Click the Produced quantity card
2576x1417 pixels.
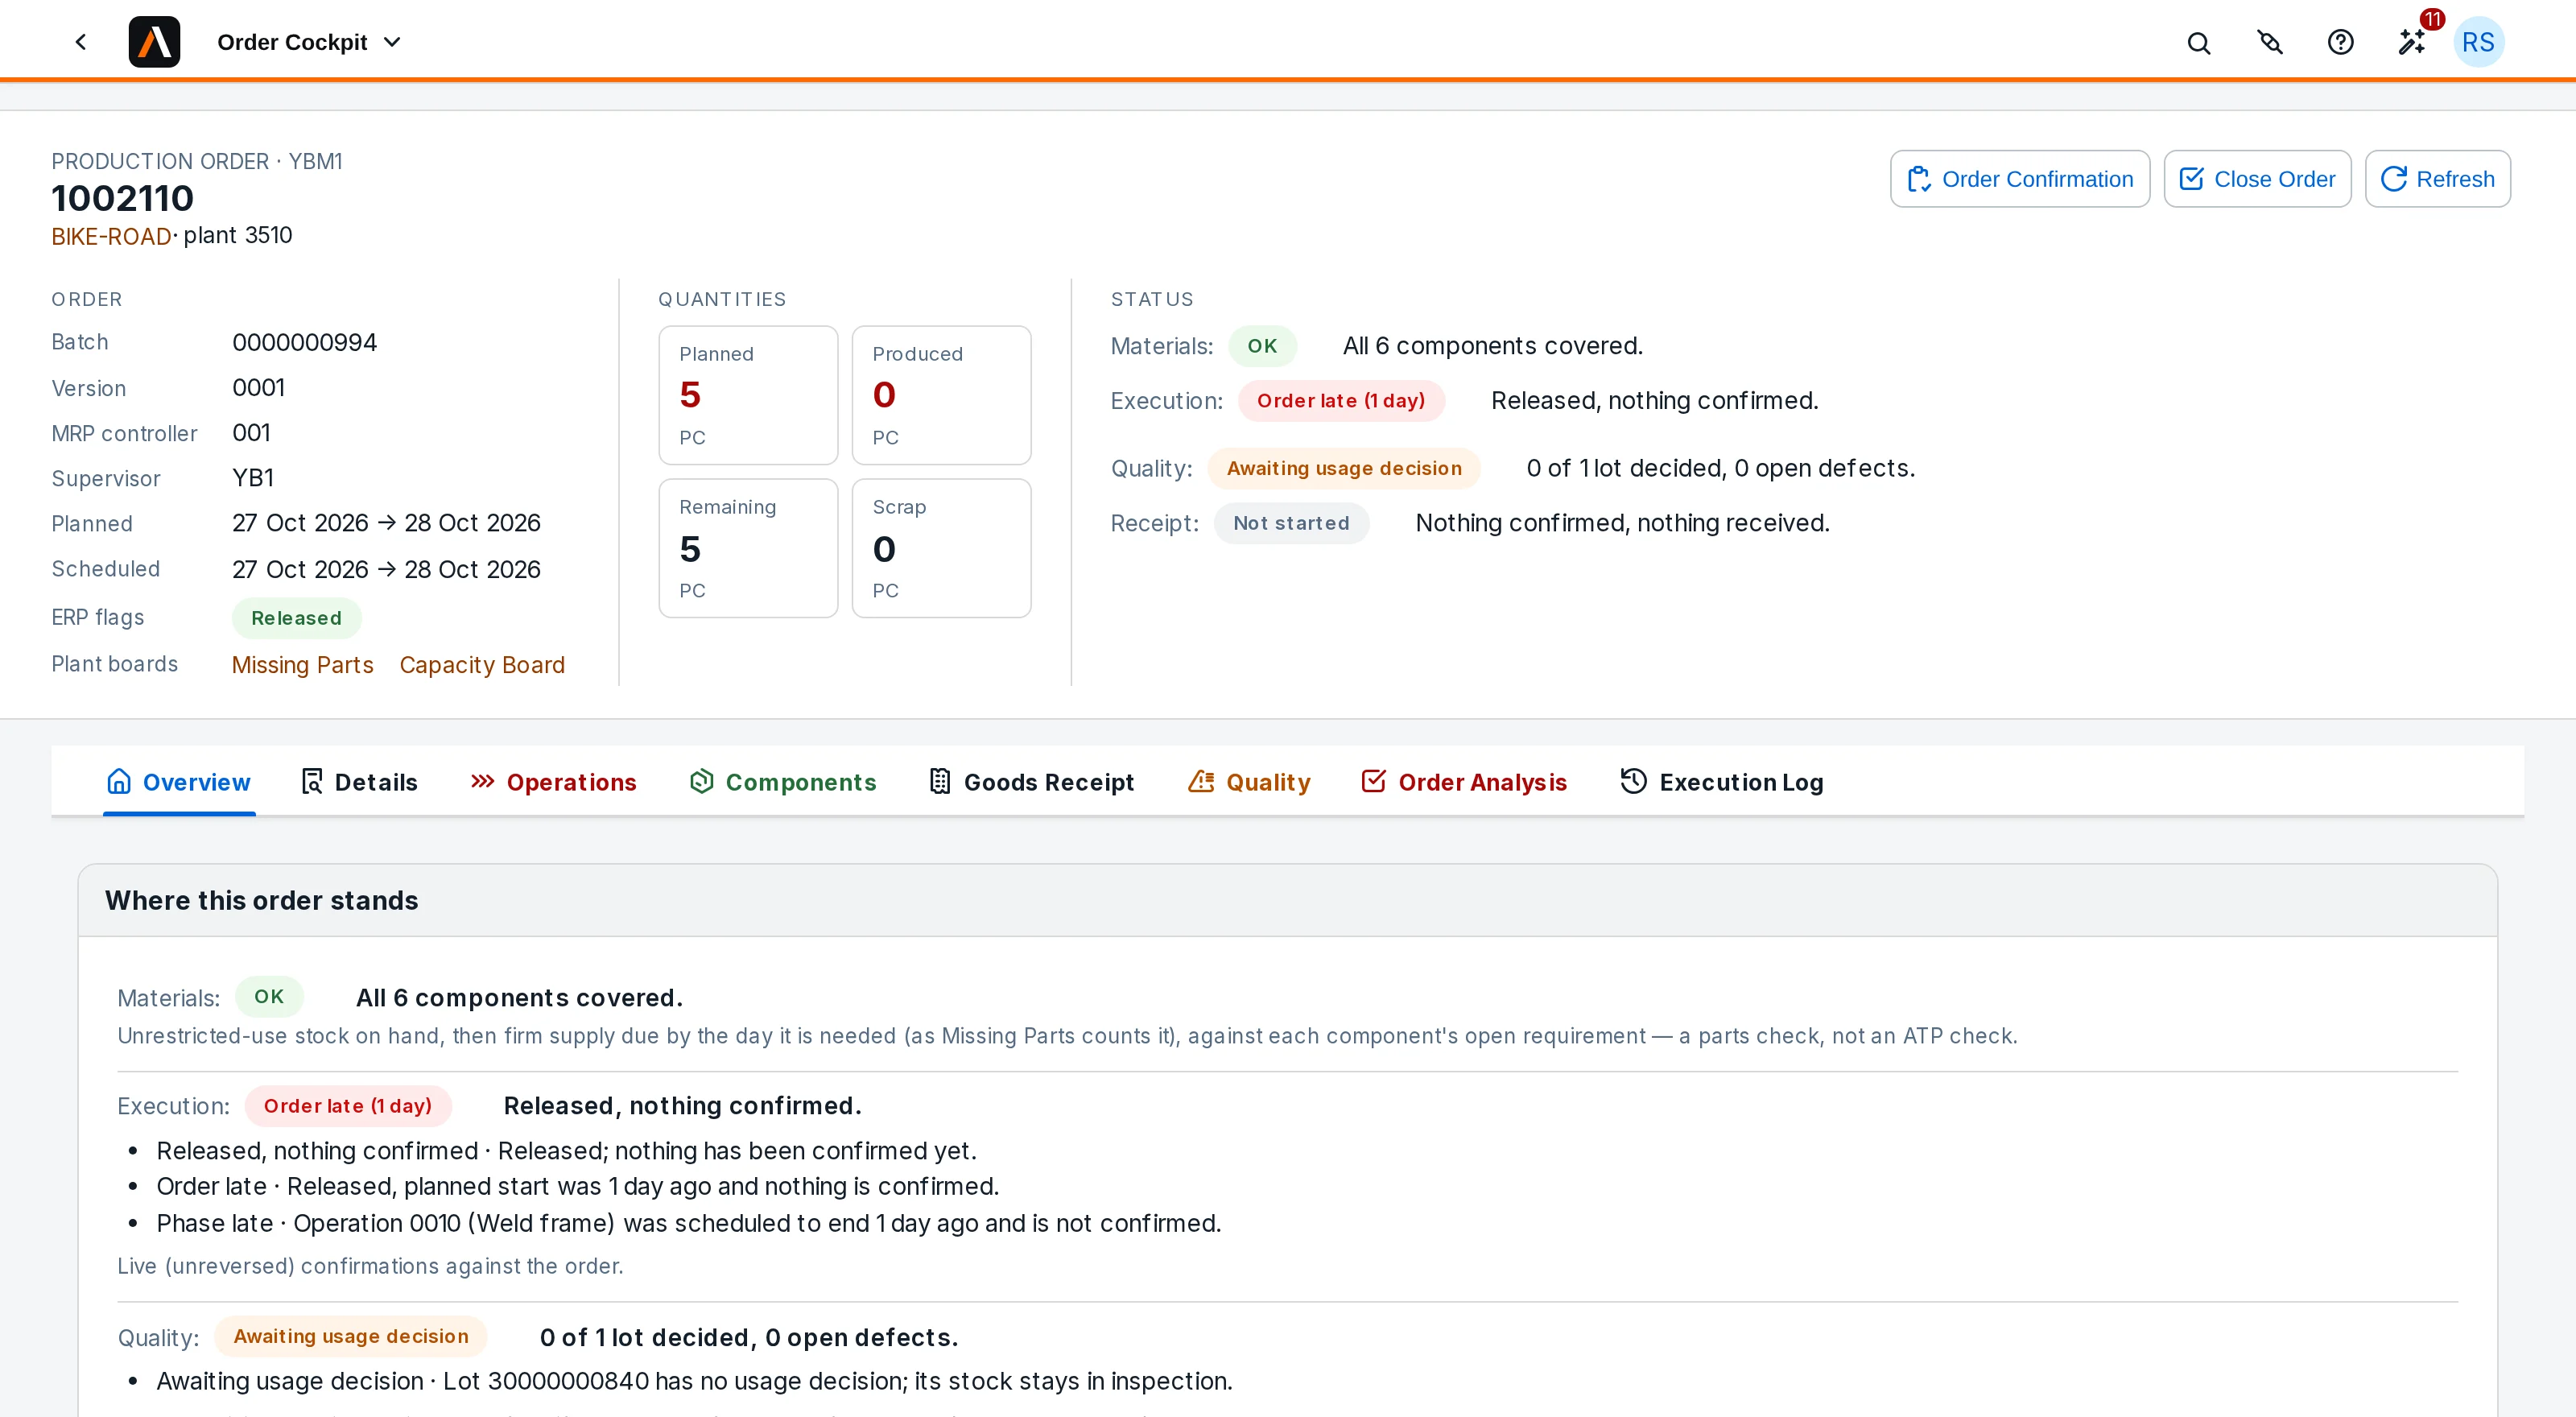point(941,395)
